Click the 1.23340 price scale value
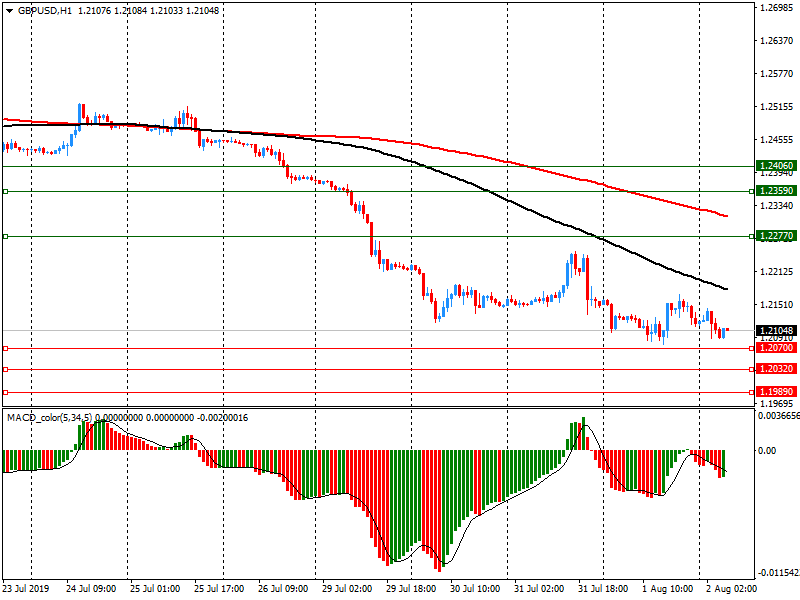Image resolution: width=800 pixels, height=600 pixels. pyautogui.click(x=777, y=205)
